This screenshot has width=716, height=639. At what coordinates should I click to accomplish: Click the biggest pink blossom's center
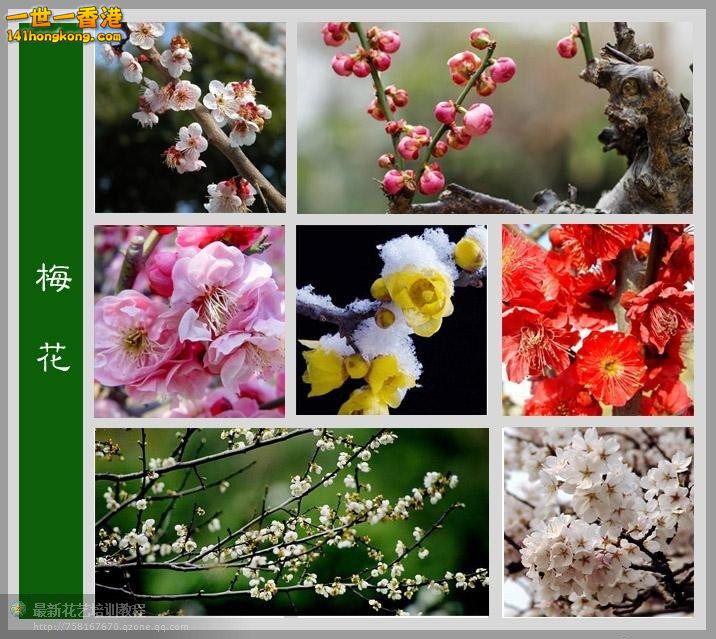coord(216,298)
